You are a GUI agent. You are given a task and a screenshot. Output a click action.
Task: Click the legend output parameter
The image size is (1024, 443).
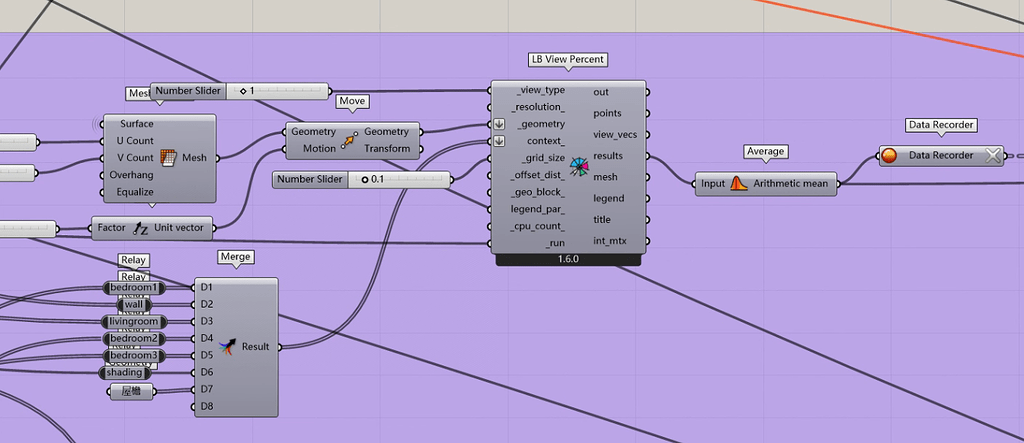[x=608, y=198]
